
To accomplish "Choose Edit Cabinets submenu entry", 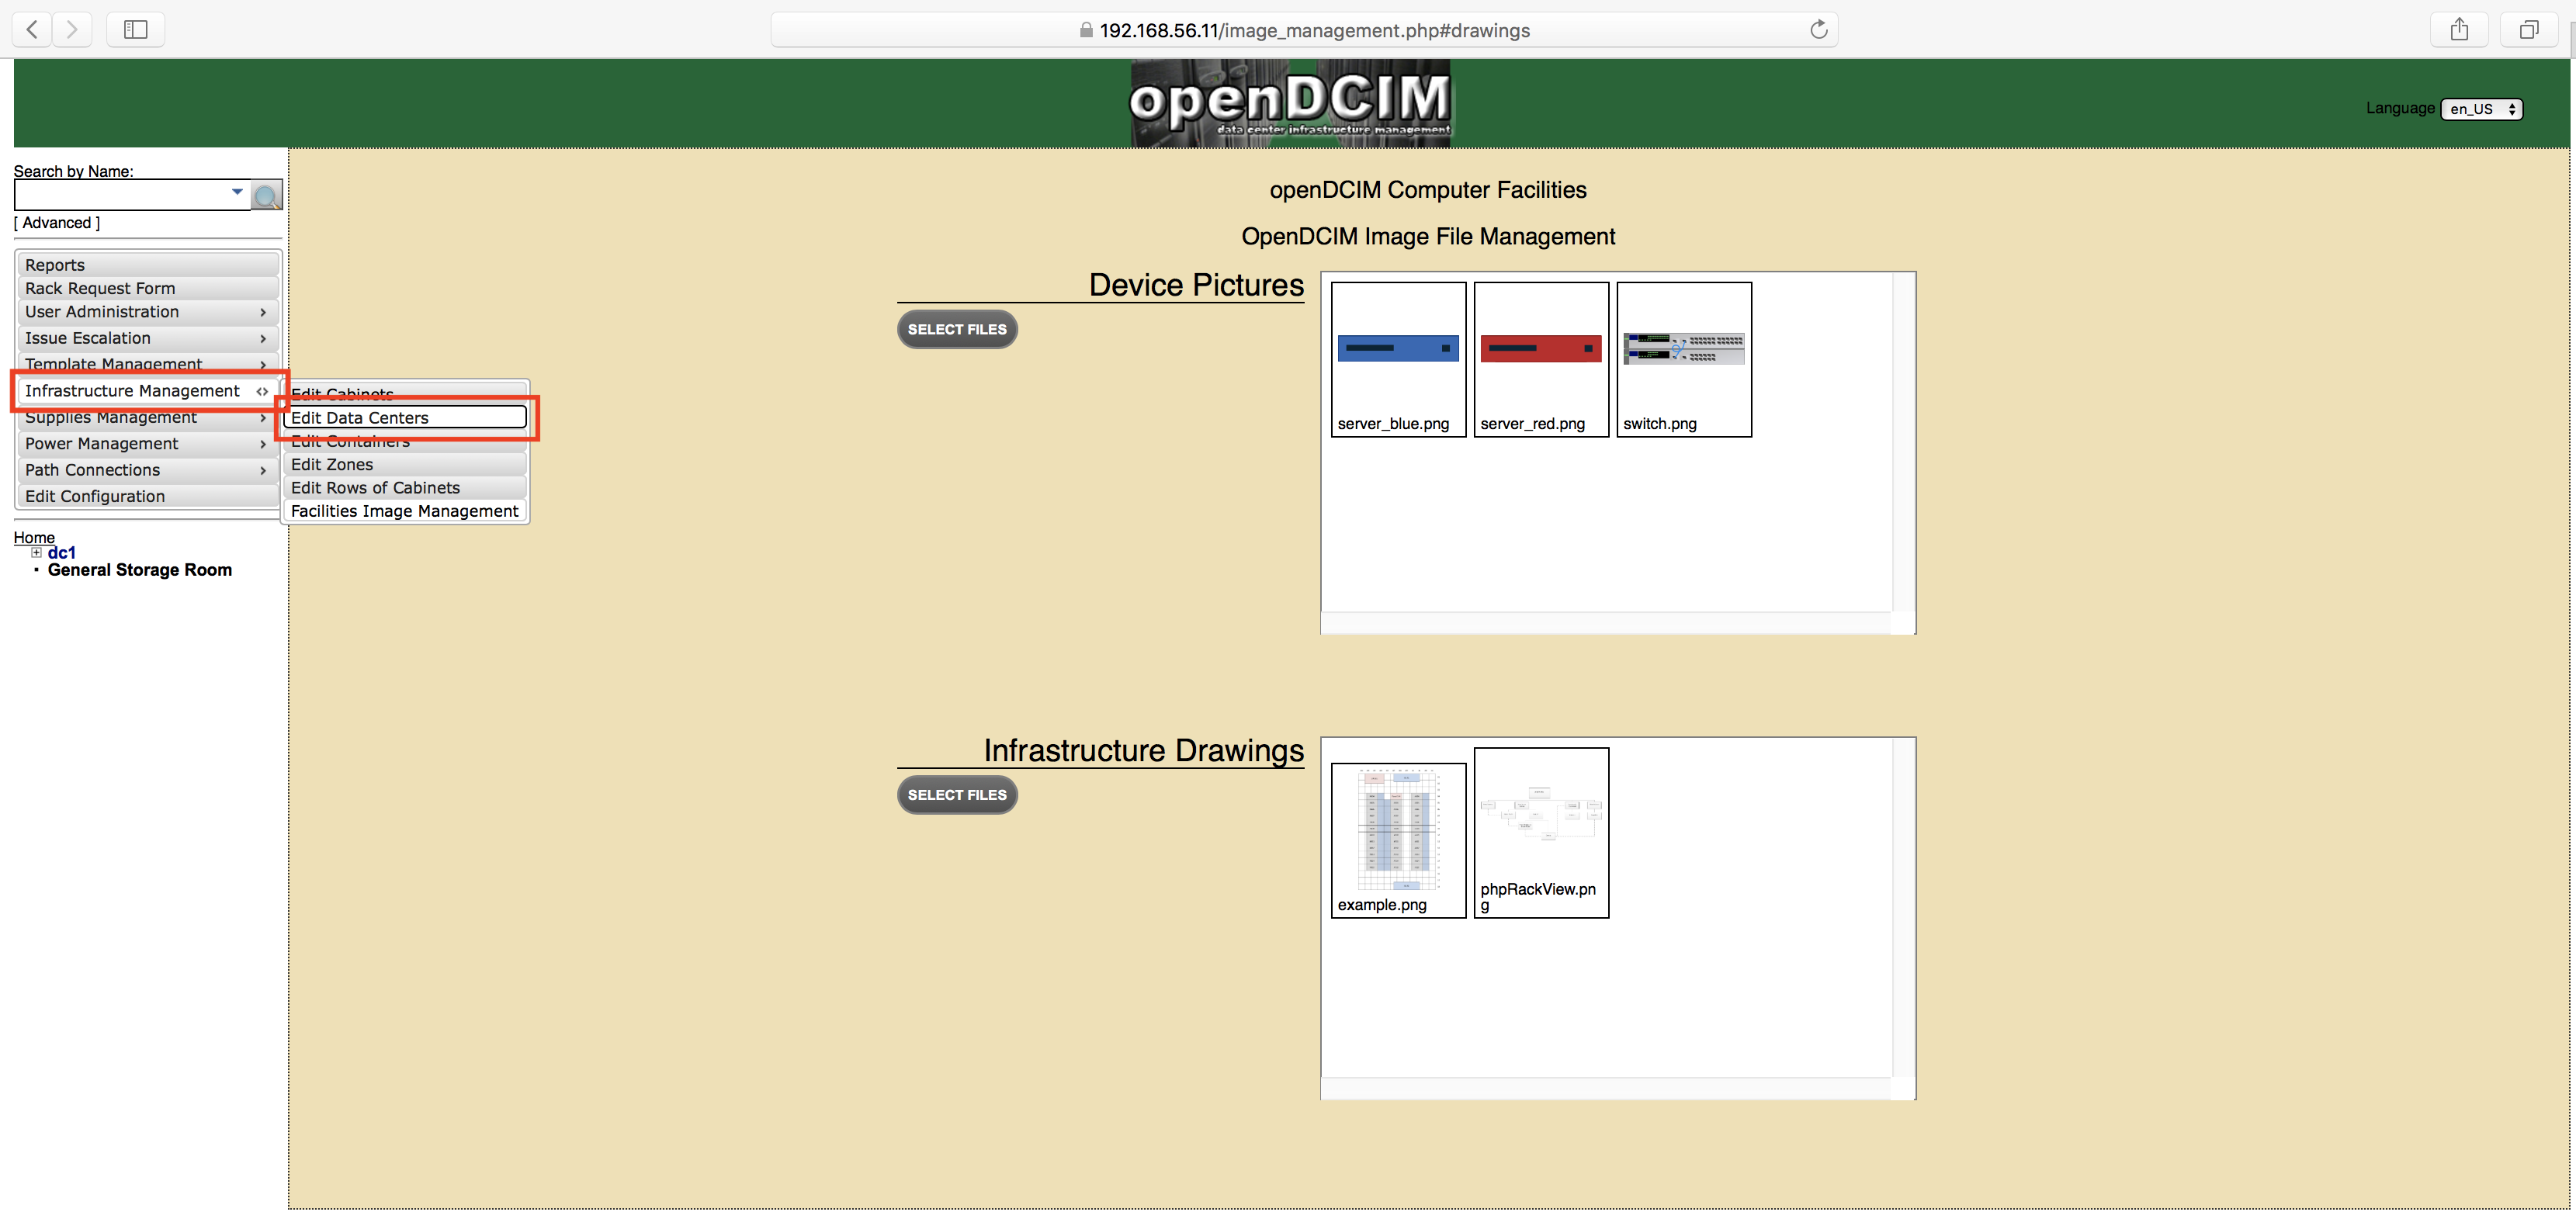I will pos(405,393).
